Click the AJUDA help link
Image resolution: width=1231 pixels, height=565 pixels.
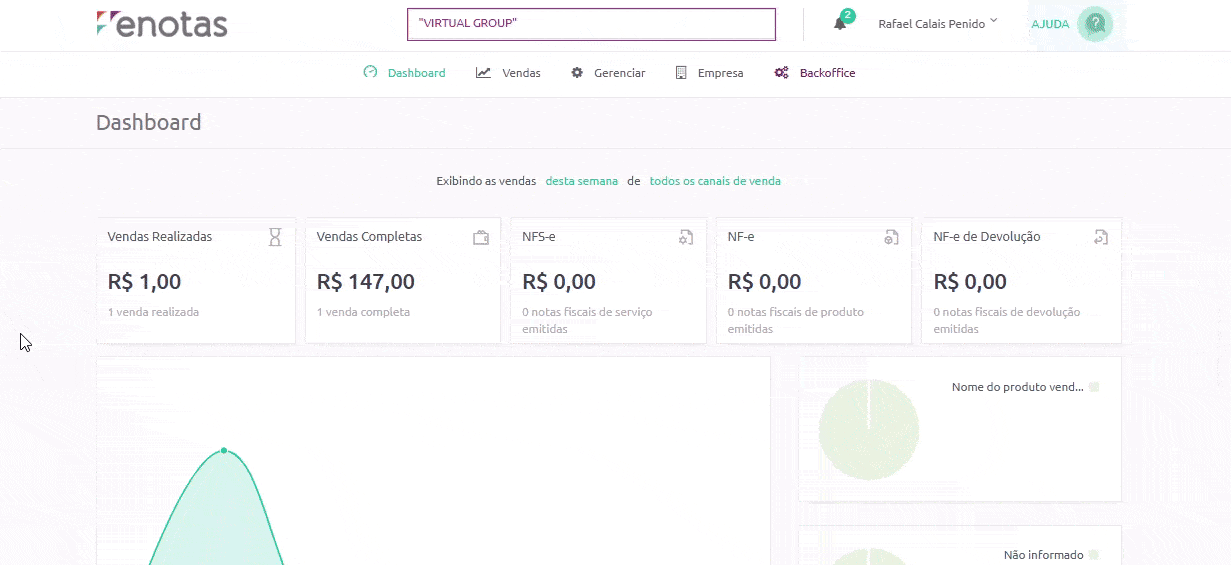click(1050, 24)
